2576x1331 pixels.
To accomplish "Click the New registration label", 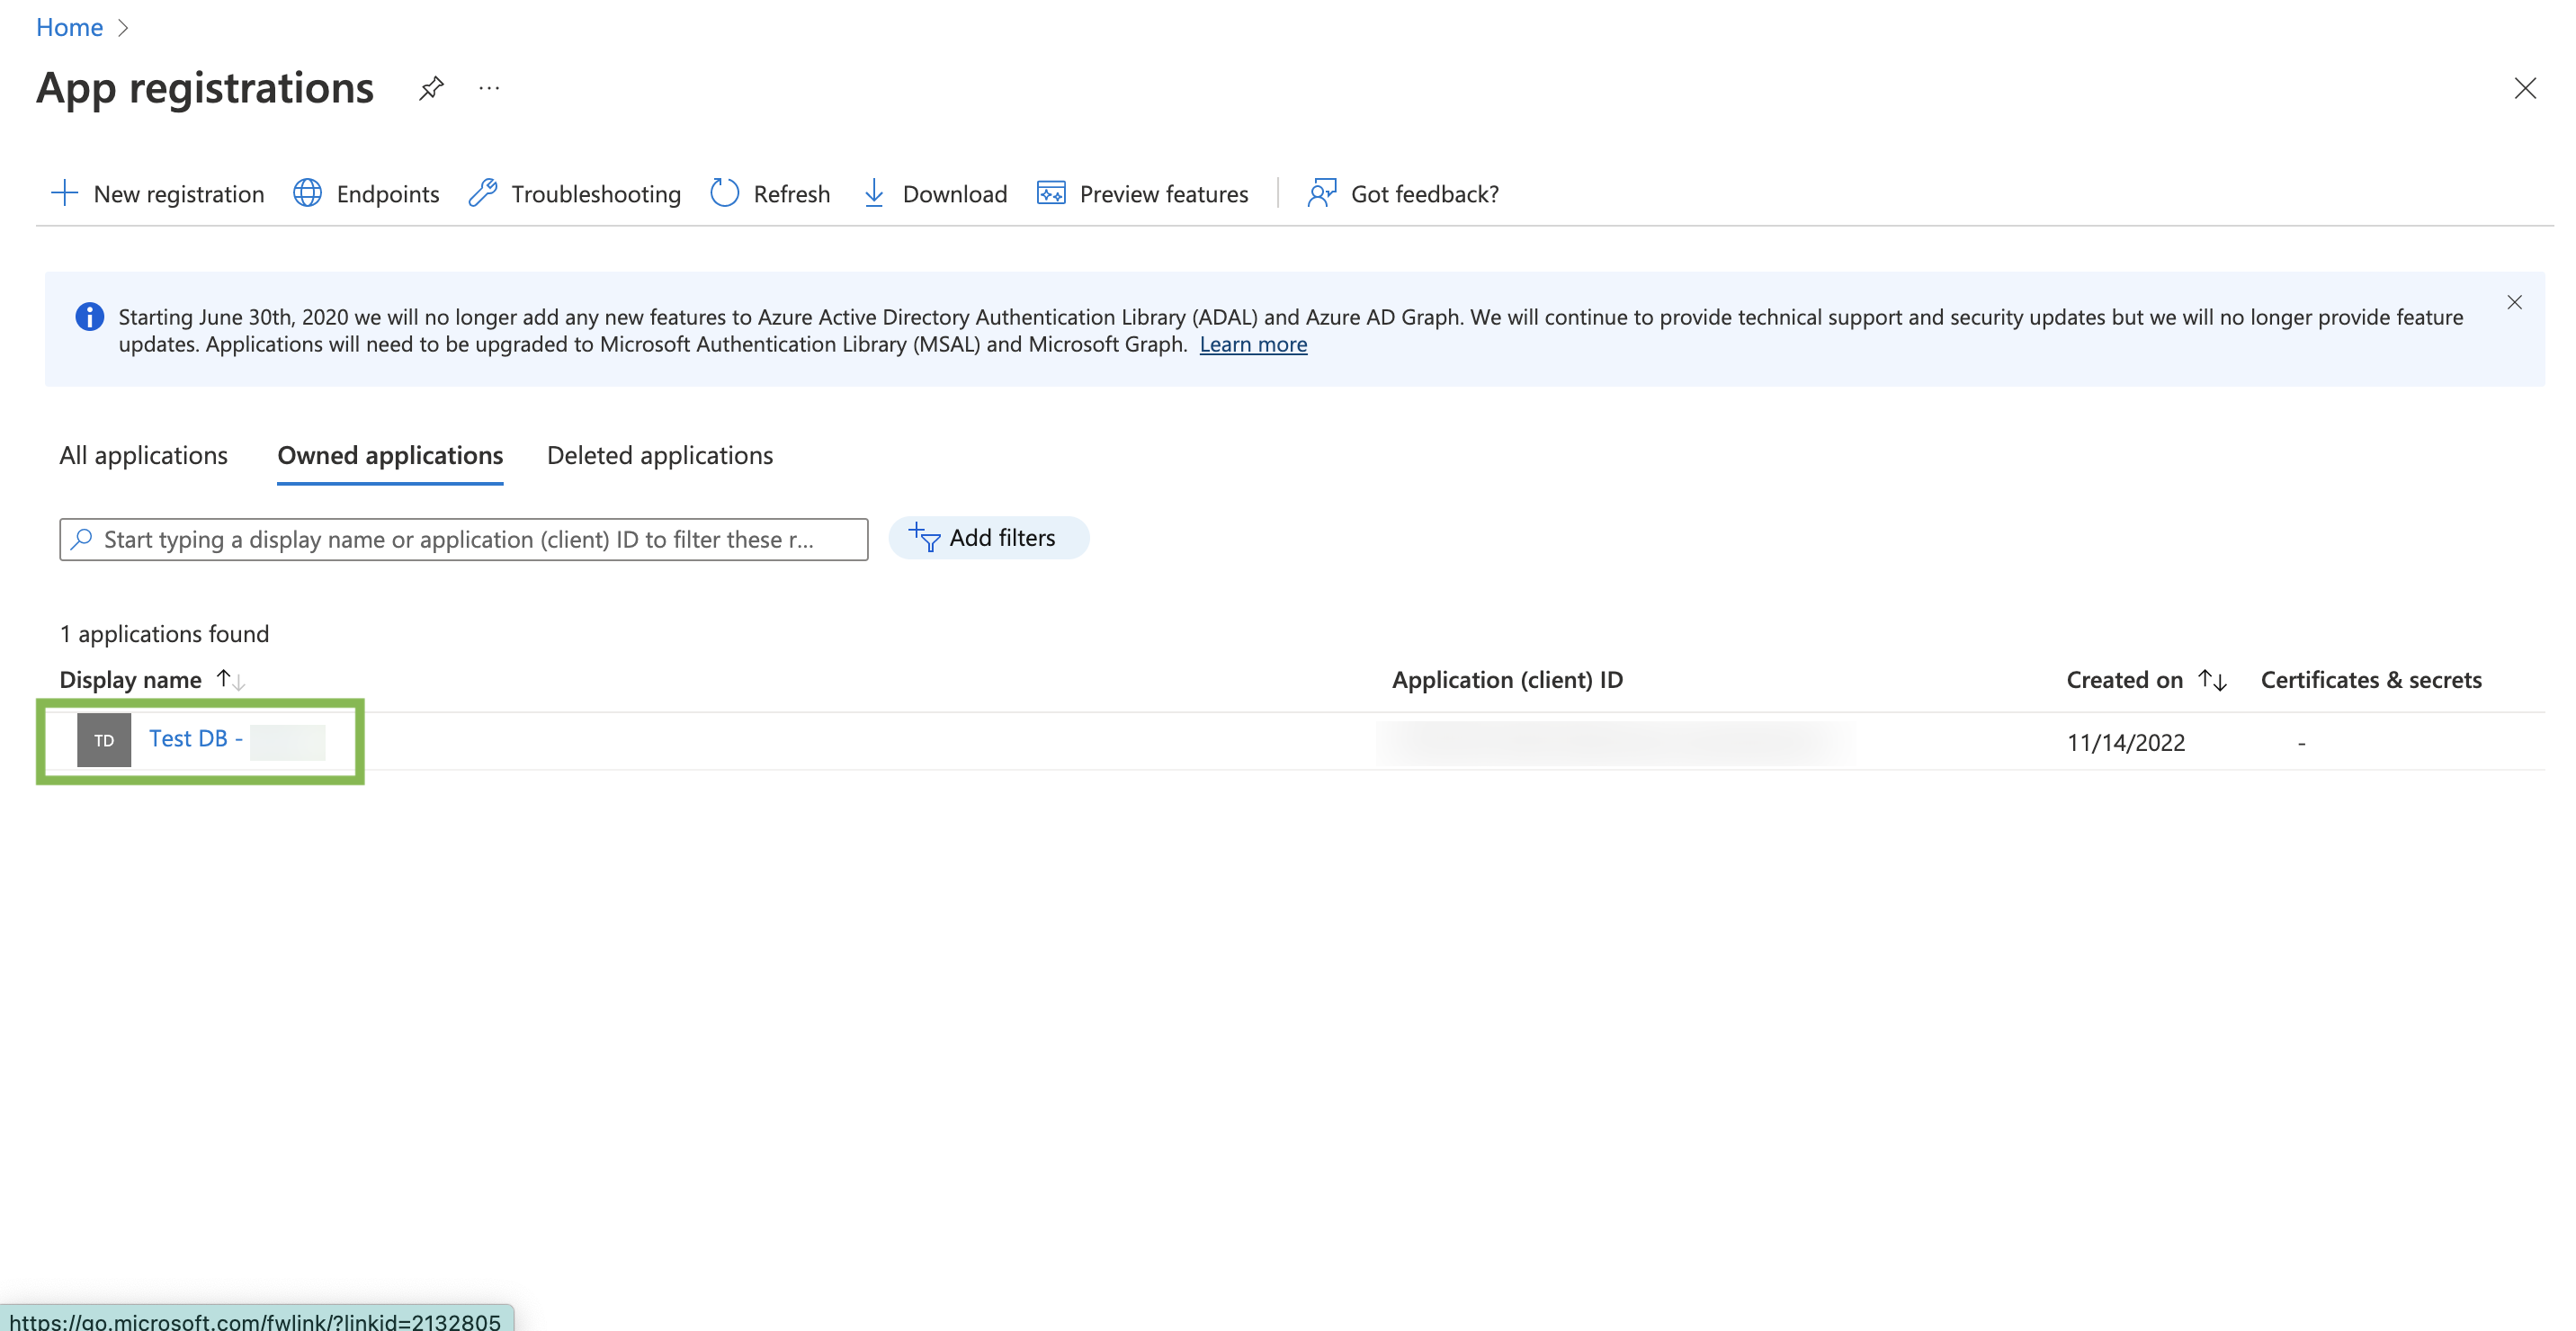I will (x=179, y=194).
